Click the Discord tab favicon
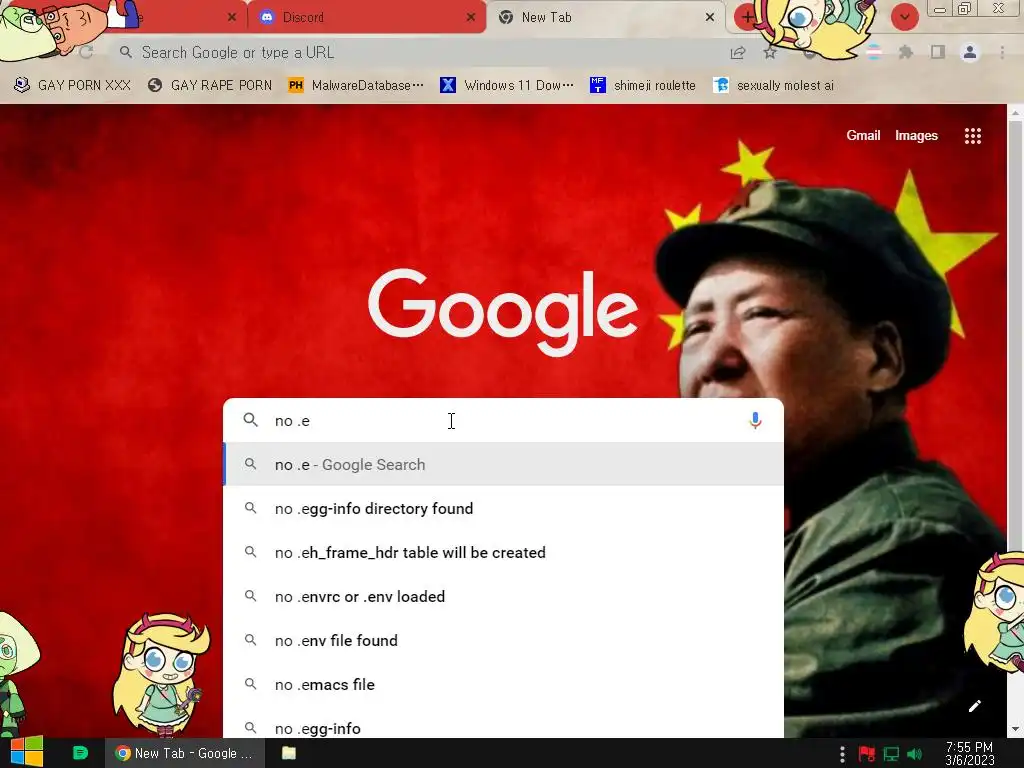 click(x=267, y=18)
